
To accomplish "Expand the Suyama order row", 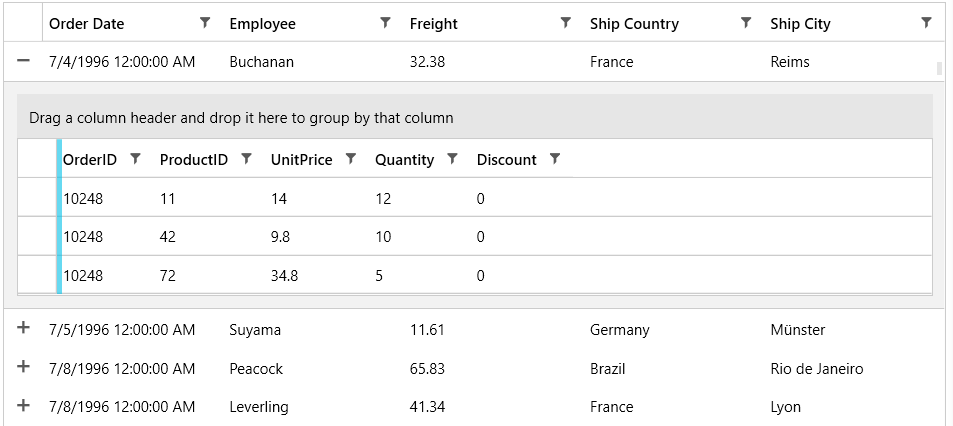I will coord(23,328).
